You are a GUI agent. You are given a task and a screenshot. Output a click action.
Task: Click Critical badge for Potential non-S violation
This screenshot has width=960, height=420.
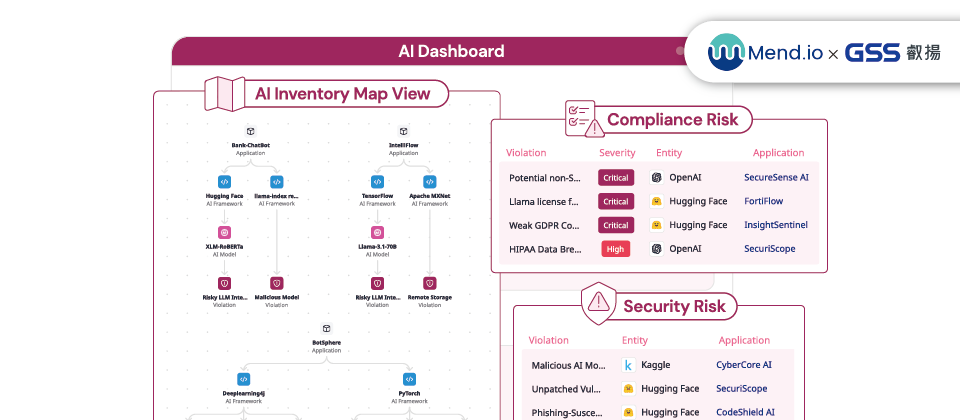[x=616, y=178]
